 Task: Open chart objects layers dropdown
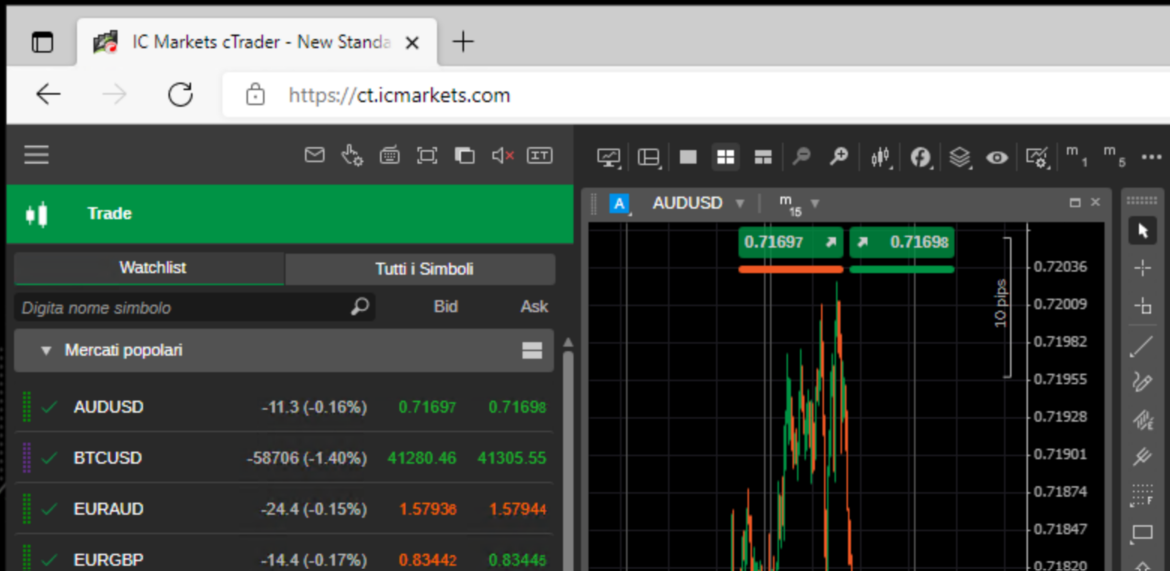click(x=960, y=157)
